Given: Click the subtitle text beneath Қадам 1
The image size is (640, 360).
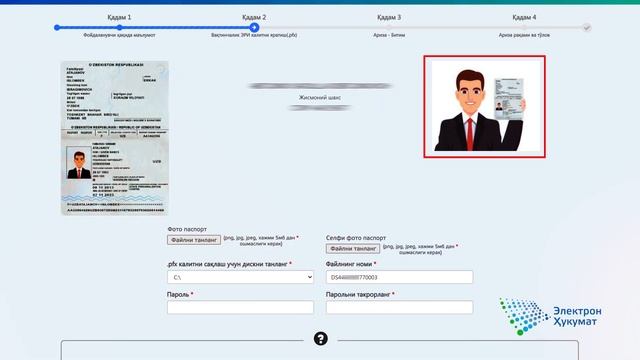Looking at the screenshot, I should tap(119, 35).
